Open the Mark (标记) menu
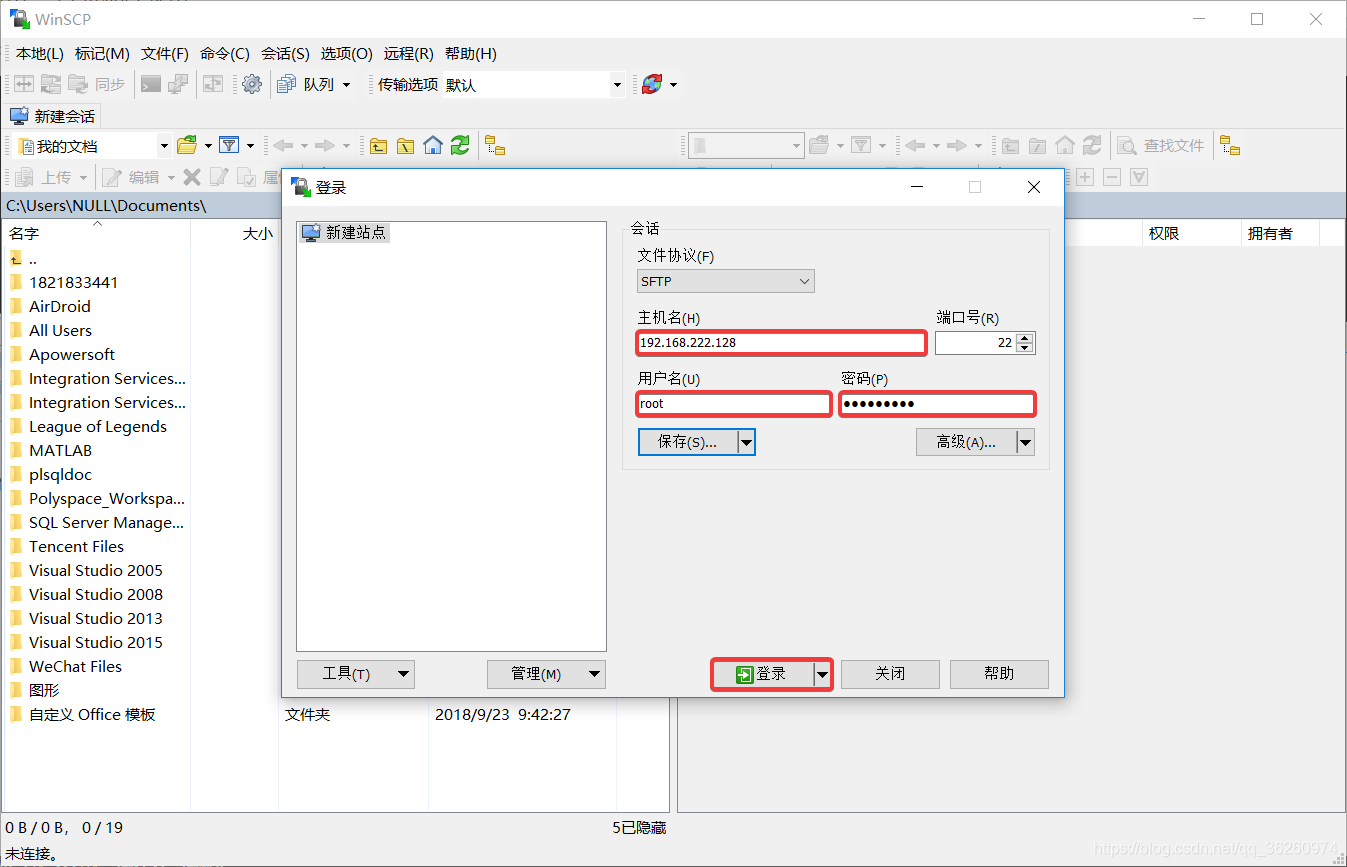 pyautogui.click(x=103, y=54)
